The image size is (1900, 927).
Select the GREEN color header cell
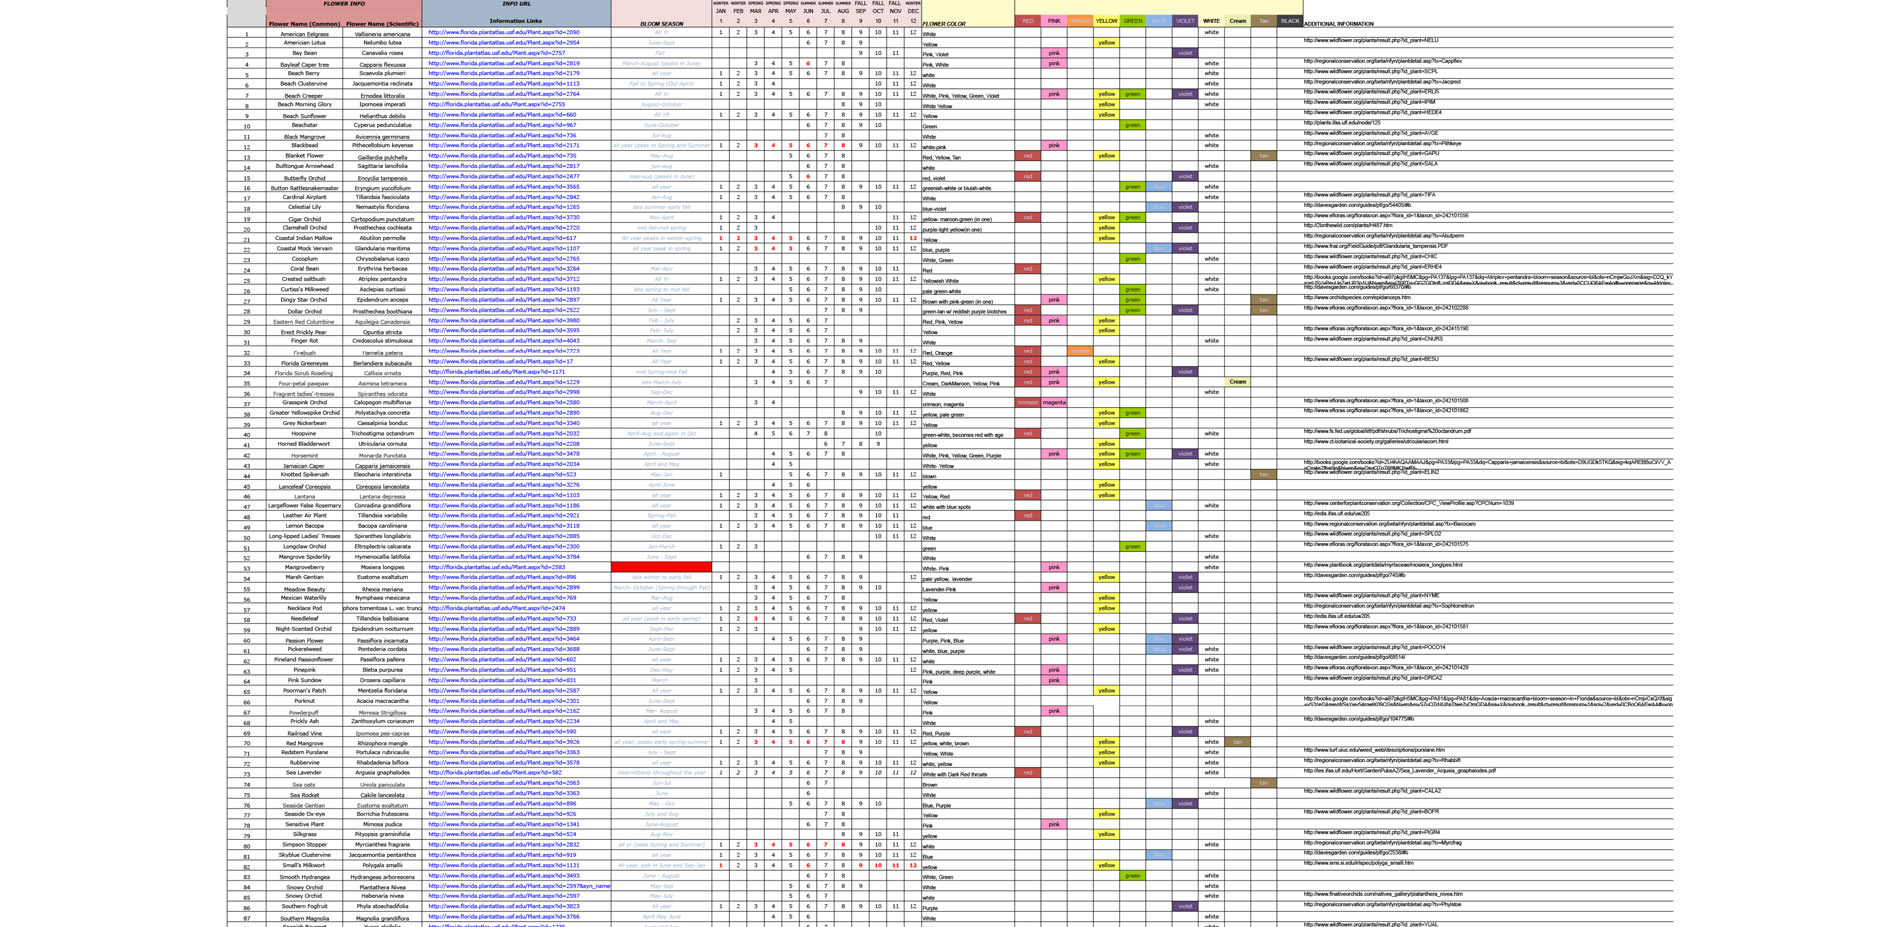[1132, 21]
